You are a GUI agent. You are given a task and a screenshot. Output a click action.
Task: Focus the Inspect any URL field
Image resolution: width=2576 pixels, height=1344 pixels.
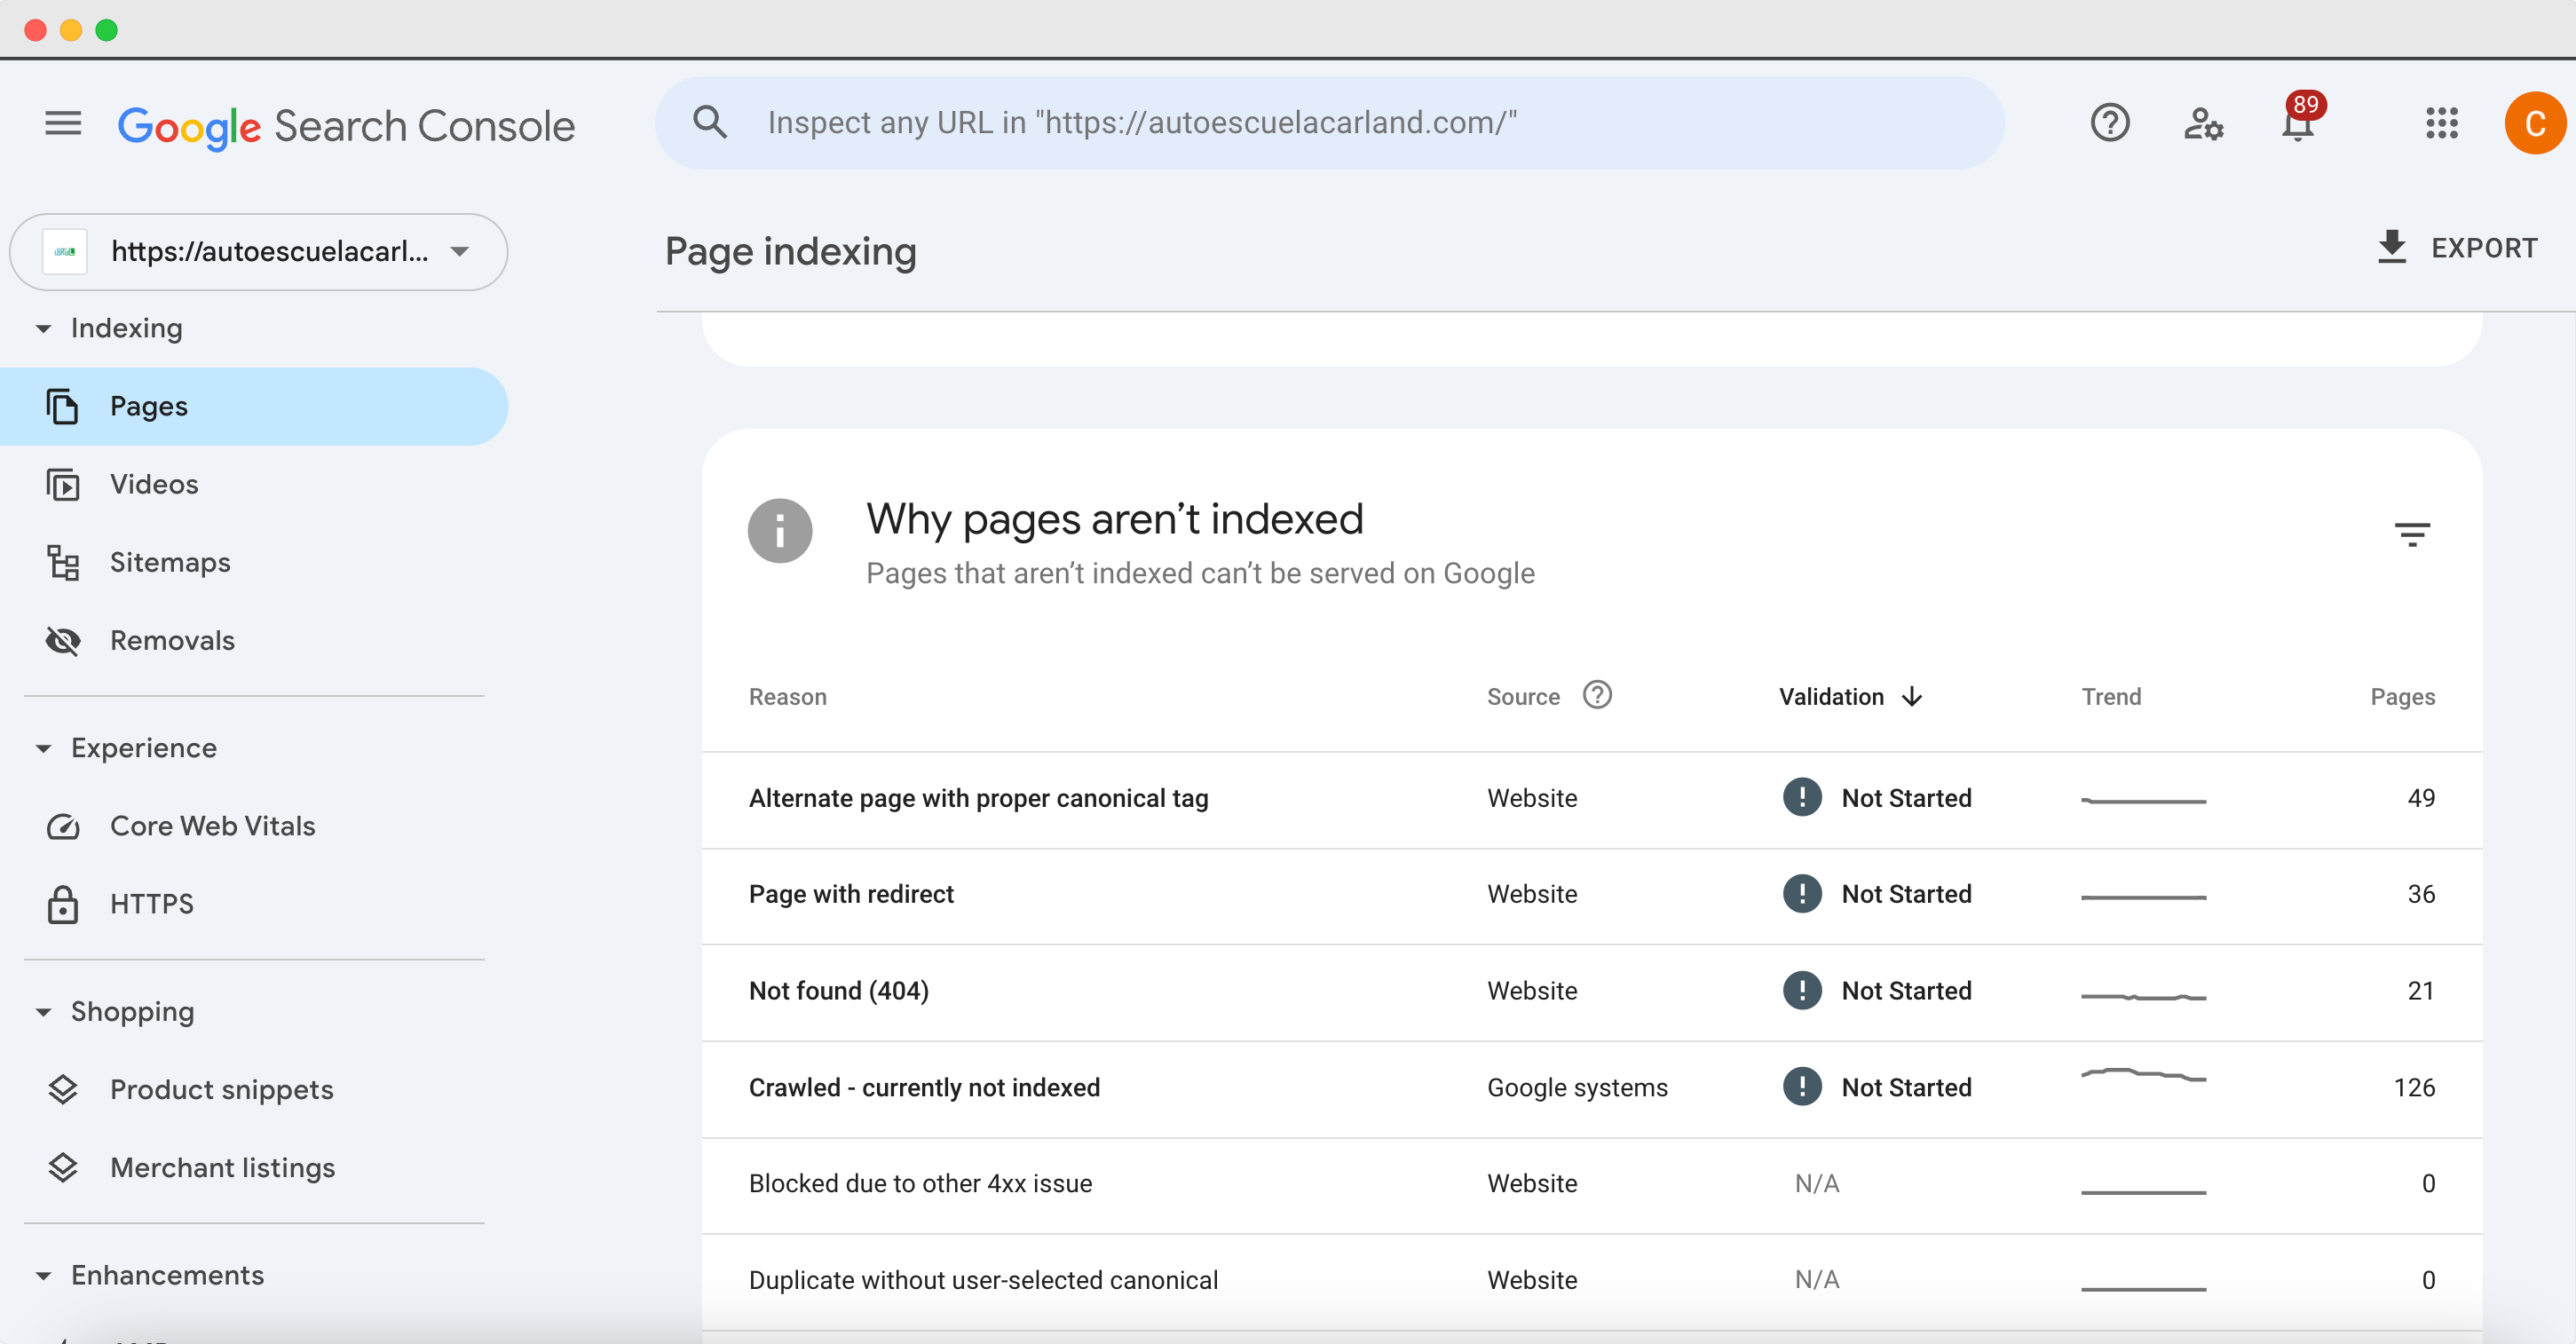click(1329, 122)
